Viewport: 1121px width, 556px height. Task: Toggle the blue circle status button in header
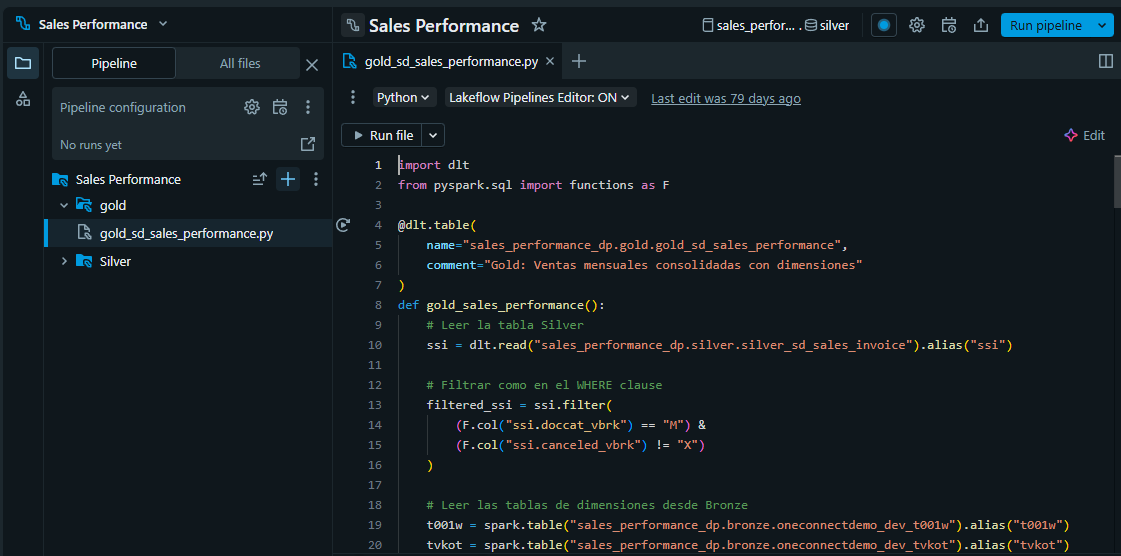click(883, 25)
